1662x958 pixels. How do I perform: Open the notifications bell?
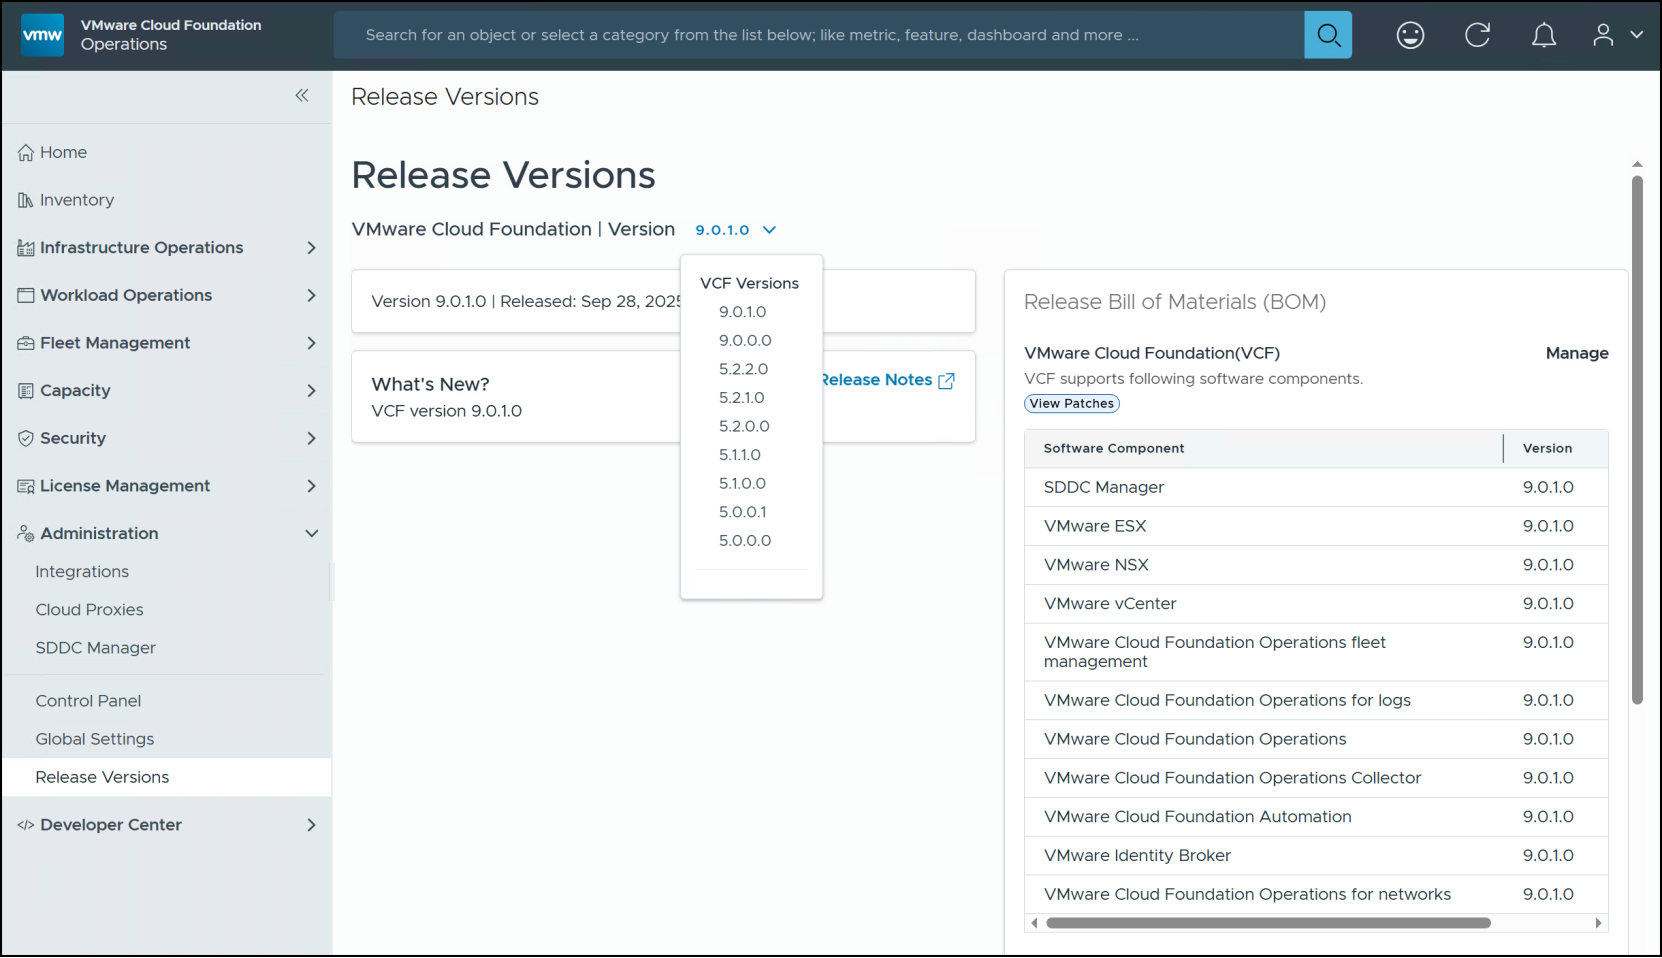click(x=1544, y=35)
